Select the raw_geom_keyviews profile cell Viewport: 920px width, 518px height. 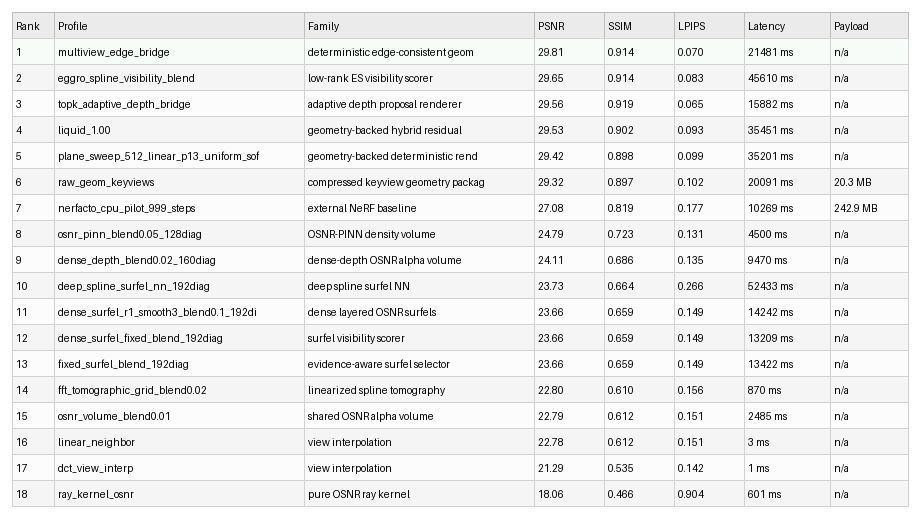180,182
